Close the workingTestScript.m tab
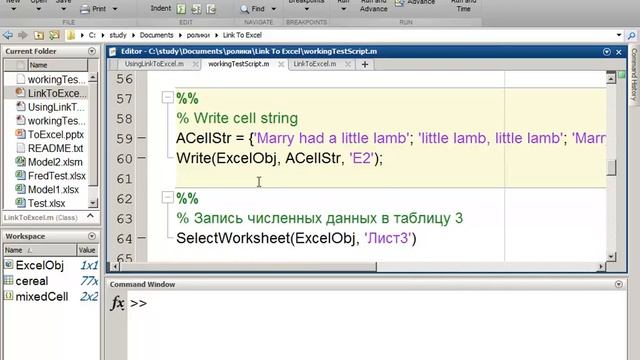Viewport: 640px width, 360px height. click(281, 64)
